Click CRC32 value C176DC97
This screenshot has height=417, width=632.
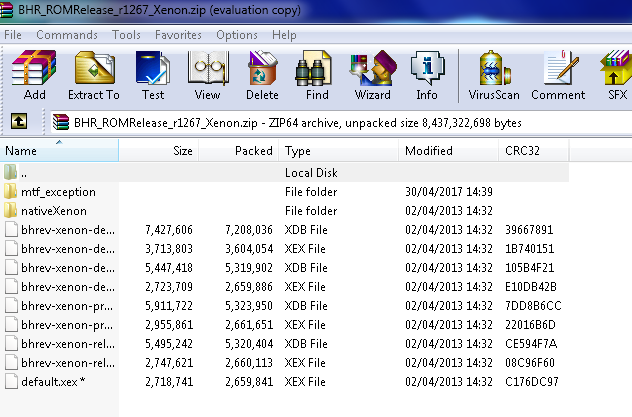coord(532,382)
